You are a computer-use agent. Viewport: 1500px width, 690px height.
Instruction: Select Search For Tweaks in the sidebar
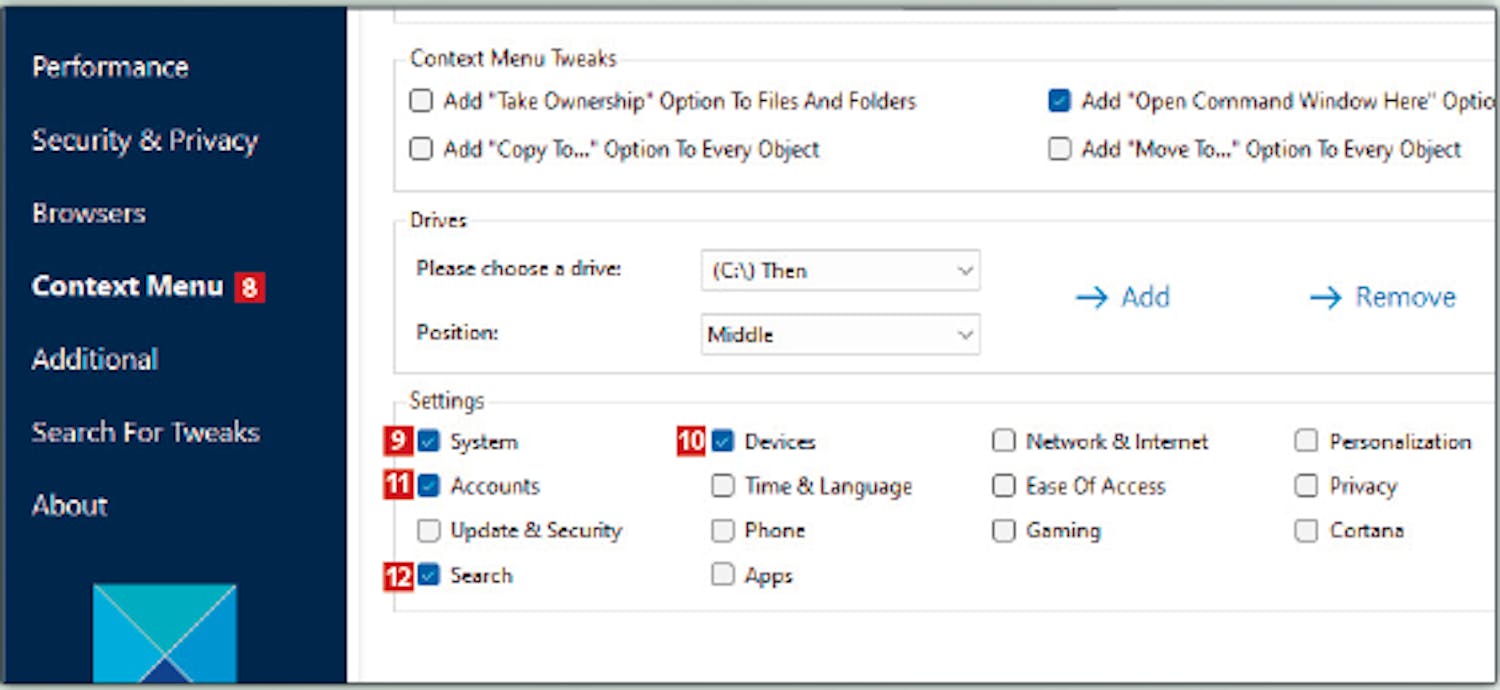(146, 432)
